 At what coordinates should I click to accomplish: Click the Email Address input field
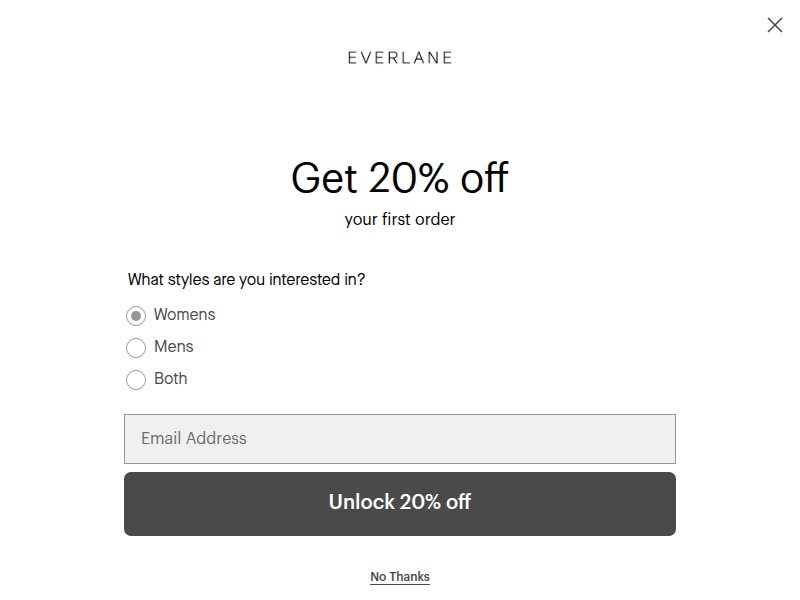[400, 438]
